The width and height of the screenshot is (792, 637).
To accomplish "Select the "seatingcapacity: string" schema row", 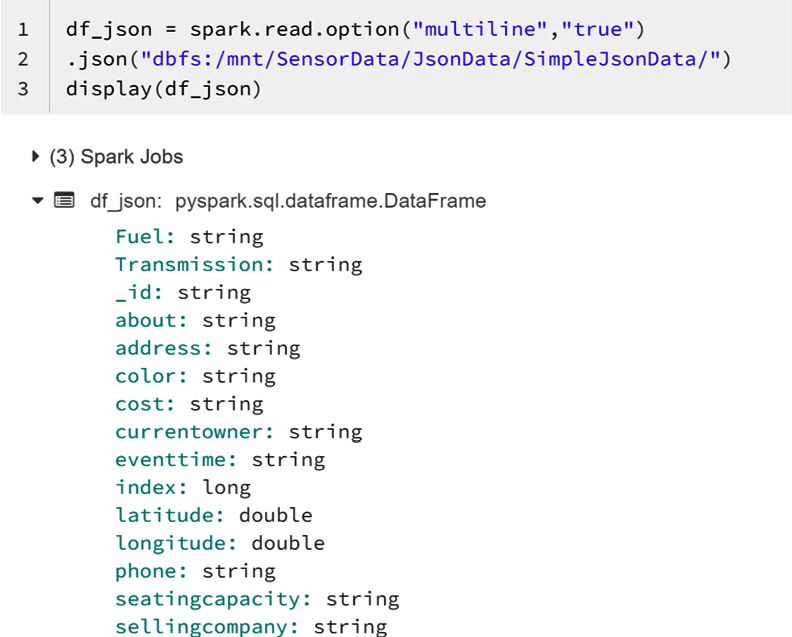I will point(257,599).
